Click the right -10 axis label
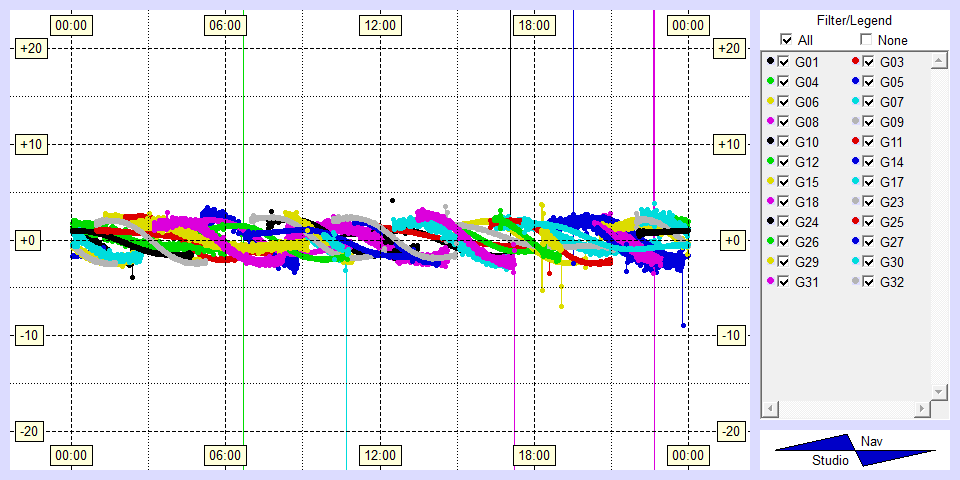The image size is (960, 480). point(731,335)
